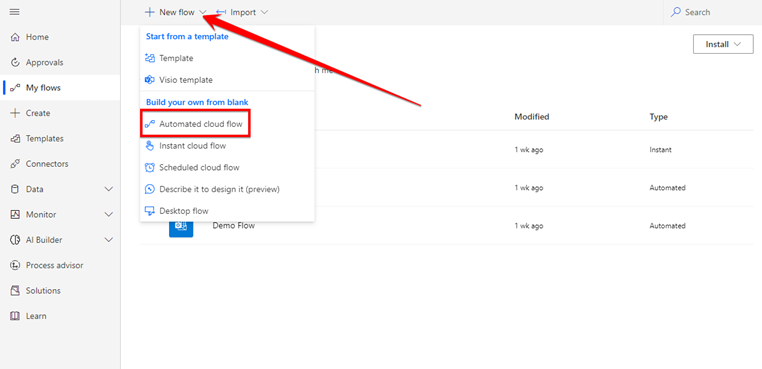Open the Install dropdown button
Image resolution: width=762 pixels, height=369 pixels.
pyautogui.click(x=723, y=44)
